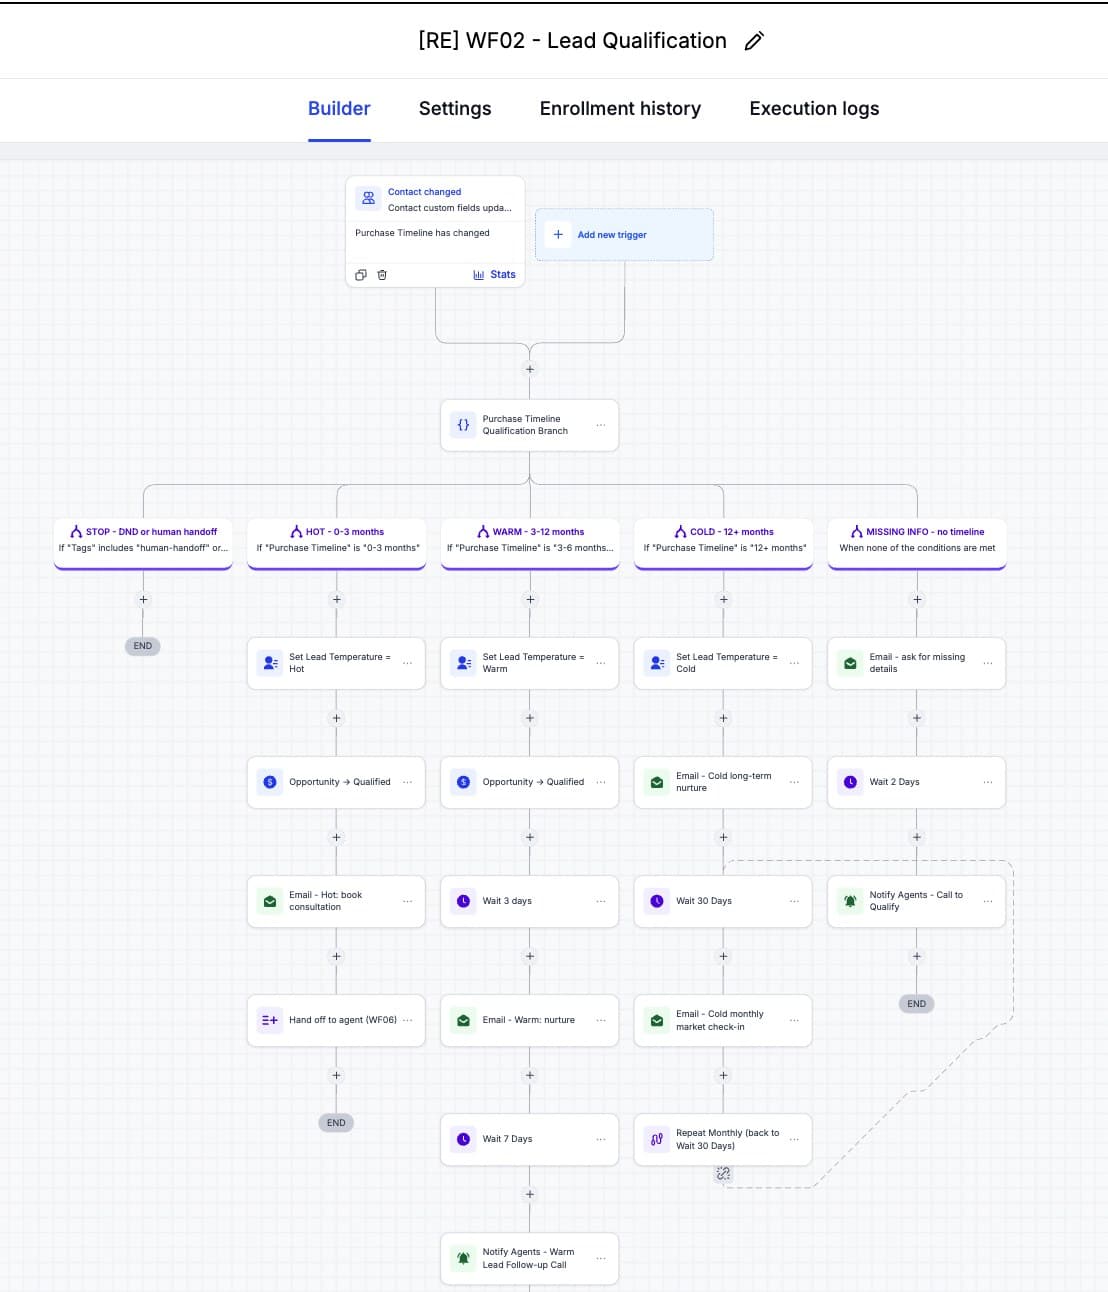Click the unlink icon below Repeat Monthly

click(724, 1174)
